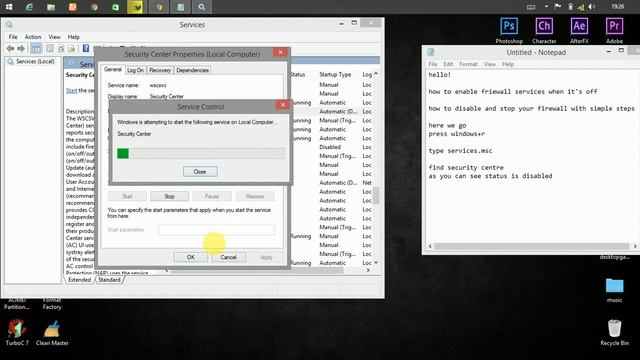
Task: Open the Photoshop desktop shortcut
Action: 509,30
